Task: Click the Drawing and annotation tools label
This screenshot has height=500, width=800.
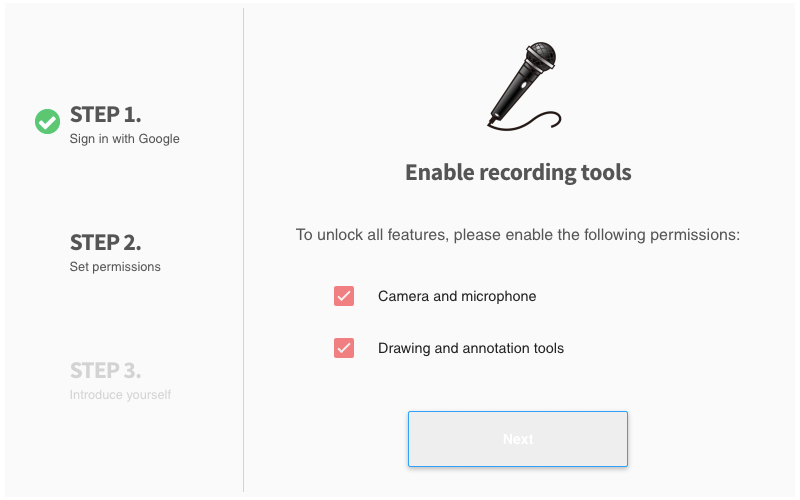Action: 471,348
